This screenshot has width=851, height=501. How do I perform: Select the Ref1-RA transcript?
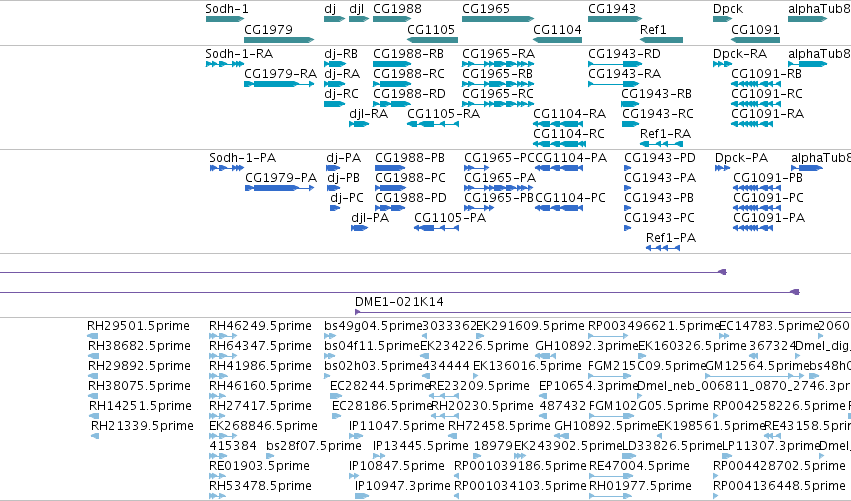coord(661,144)
